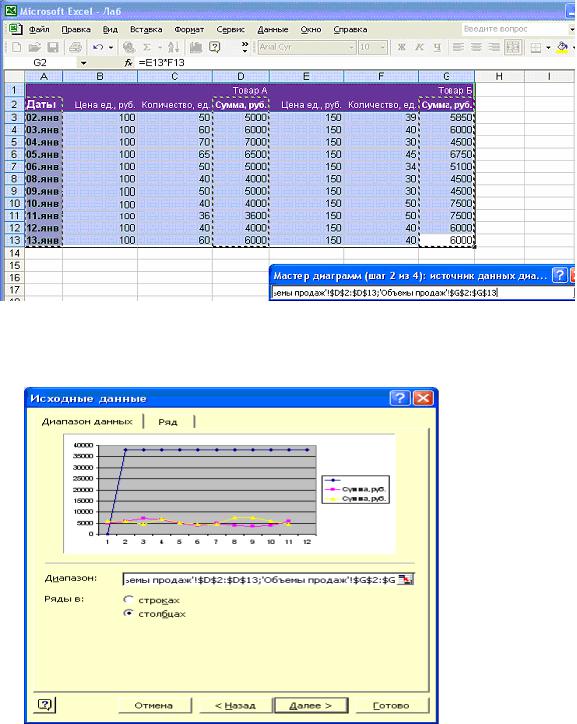Click the AutoSum sigma icon
The height and width of the screenshot is (724, 577).
[147, 47]
